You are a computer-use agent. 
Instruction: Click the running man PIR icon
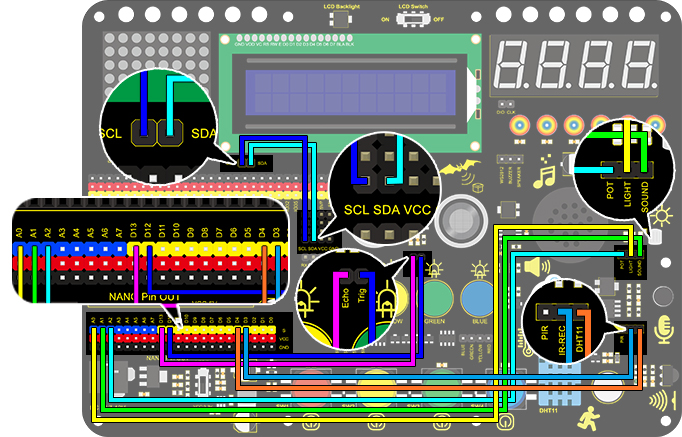point(588,419)
